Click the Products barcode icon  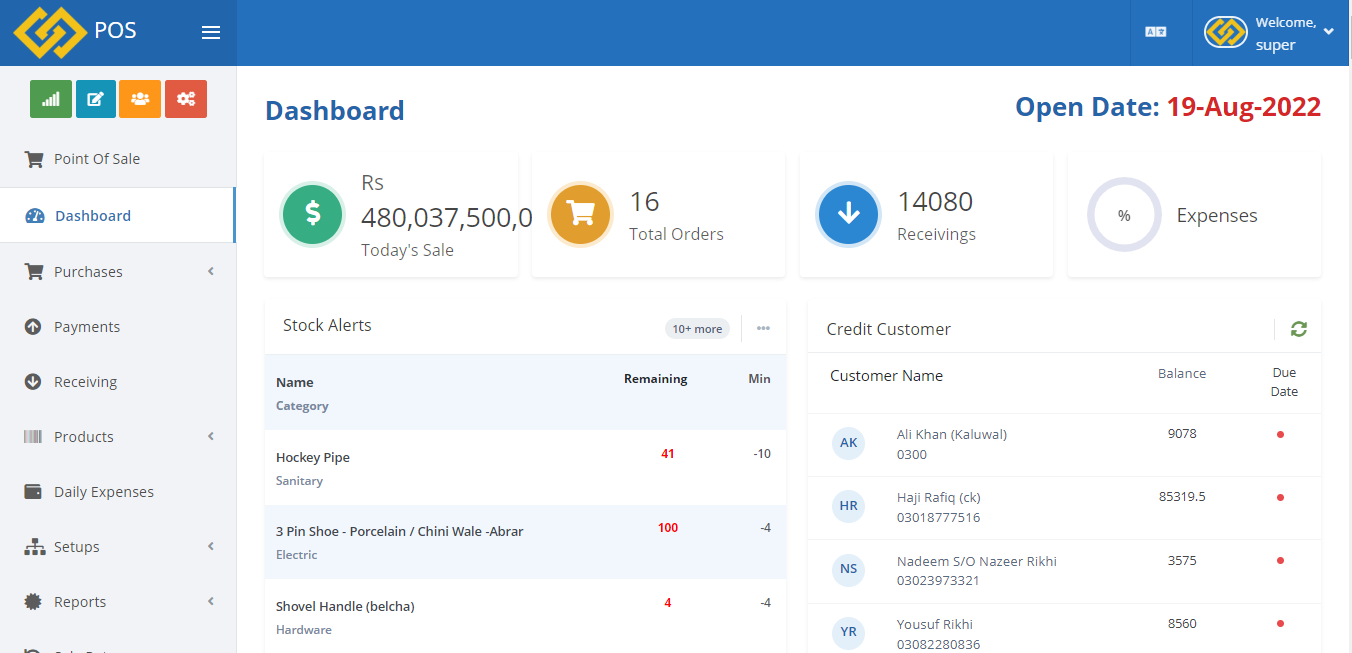click(x=34, y=437)
